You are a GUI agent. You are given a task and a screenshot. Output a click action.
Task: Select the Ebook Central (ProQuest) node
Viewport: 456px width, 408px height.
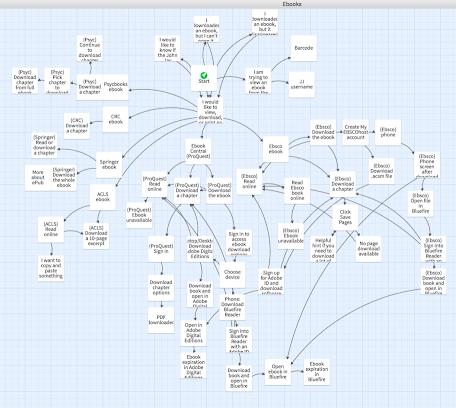coord(198,152)
